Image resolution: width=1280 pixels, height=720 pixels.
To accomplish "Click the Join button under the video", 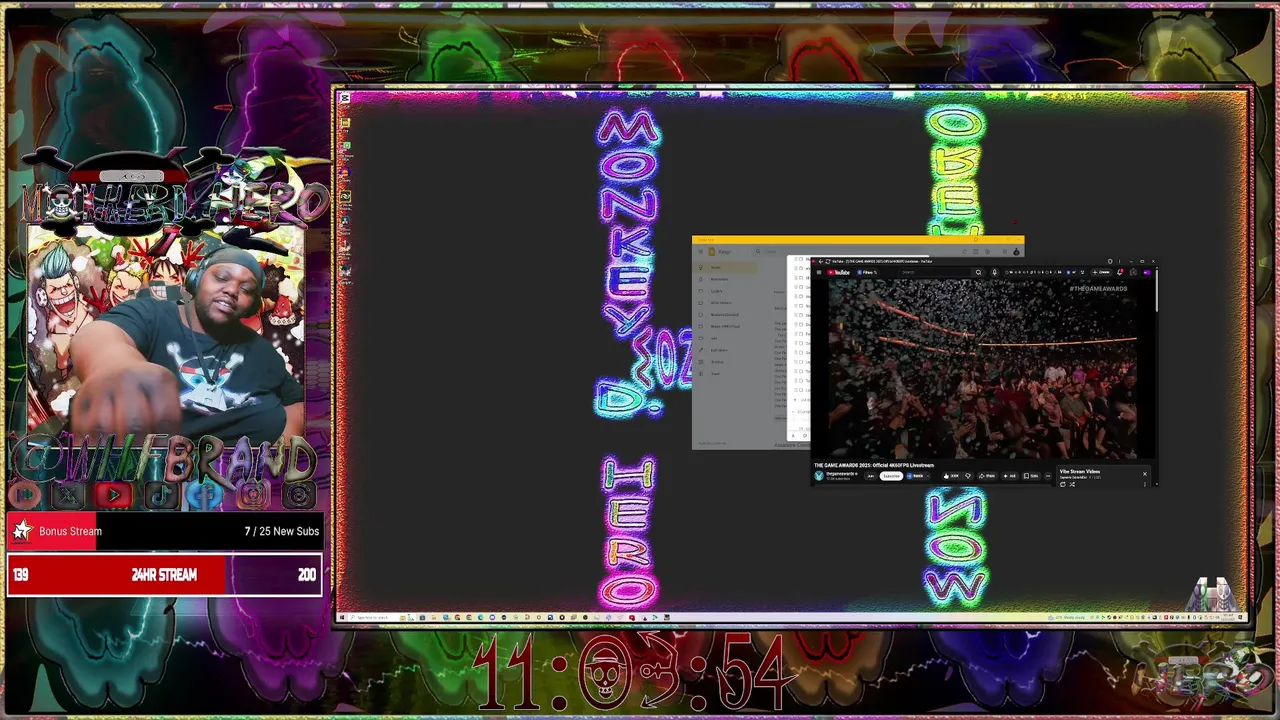I will pyautogui.click(x=870, y=476).
